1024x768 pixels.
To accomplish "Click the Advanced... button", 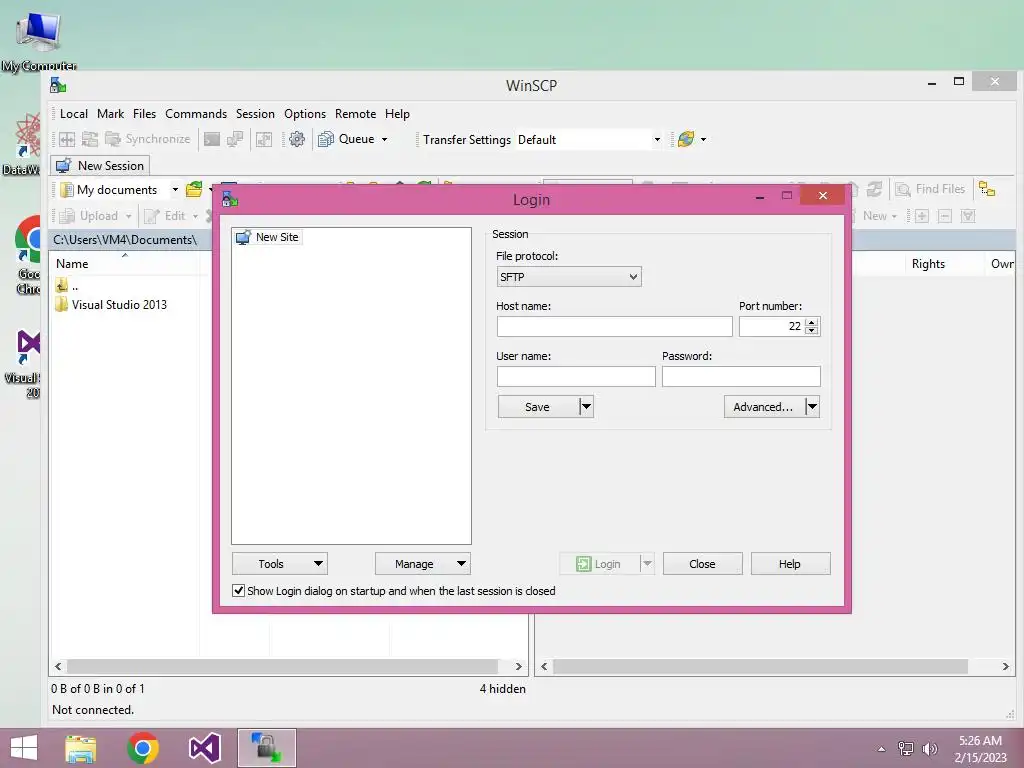I will [x=763, y=407].
